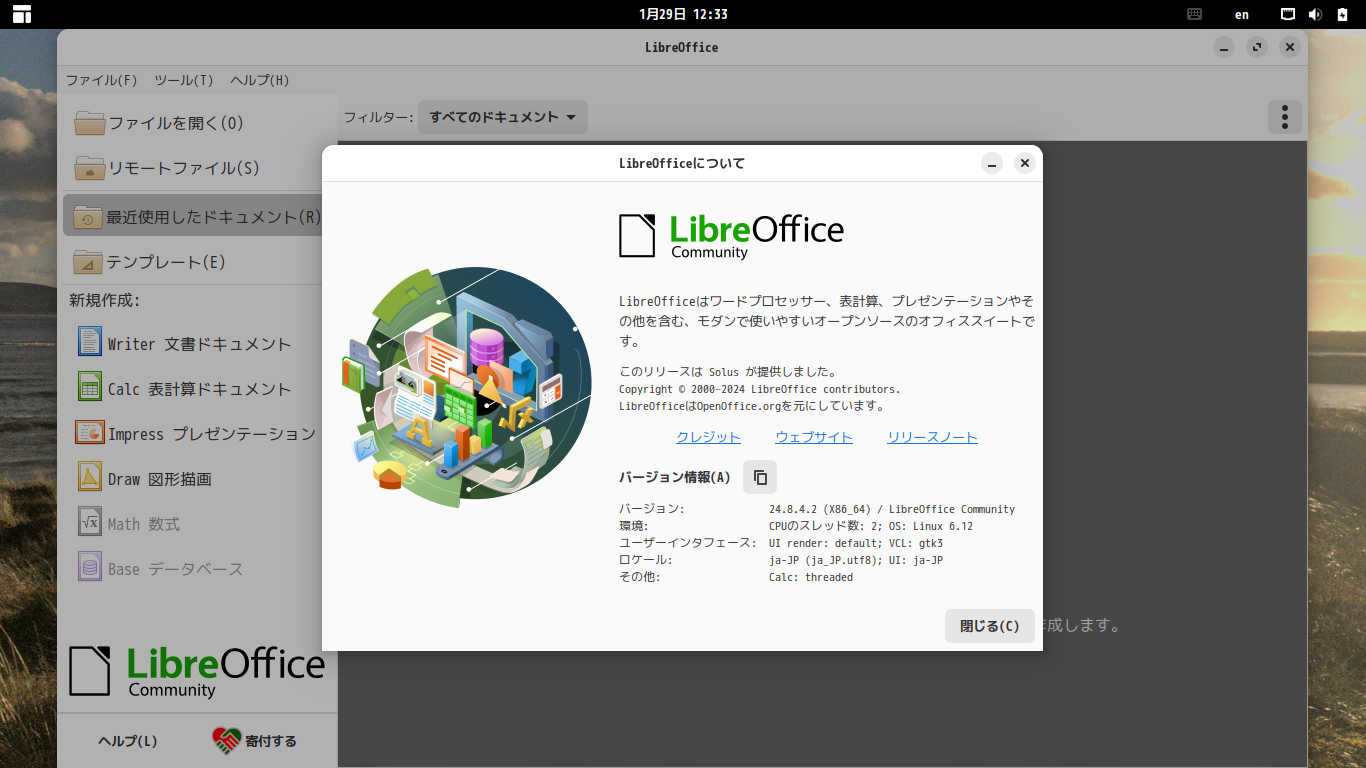This screenshot has width=1366, height=768.
Task: Click the ja-JP locale value text
Action: [x=856, y=560]
